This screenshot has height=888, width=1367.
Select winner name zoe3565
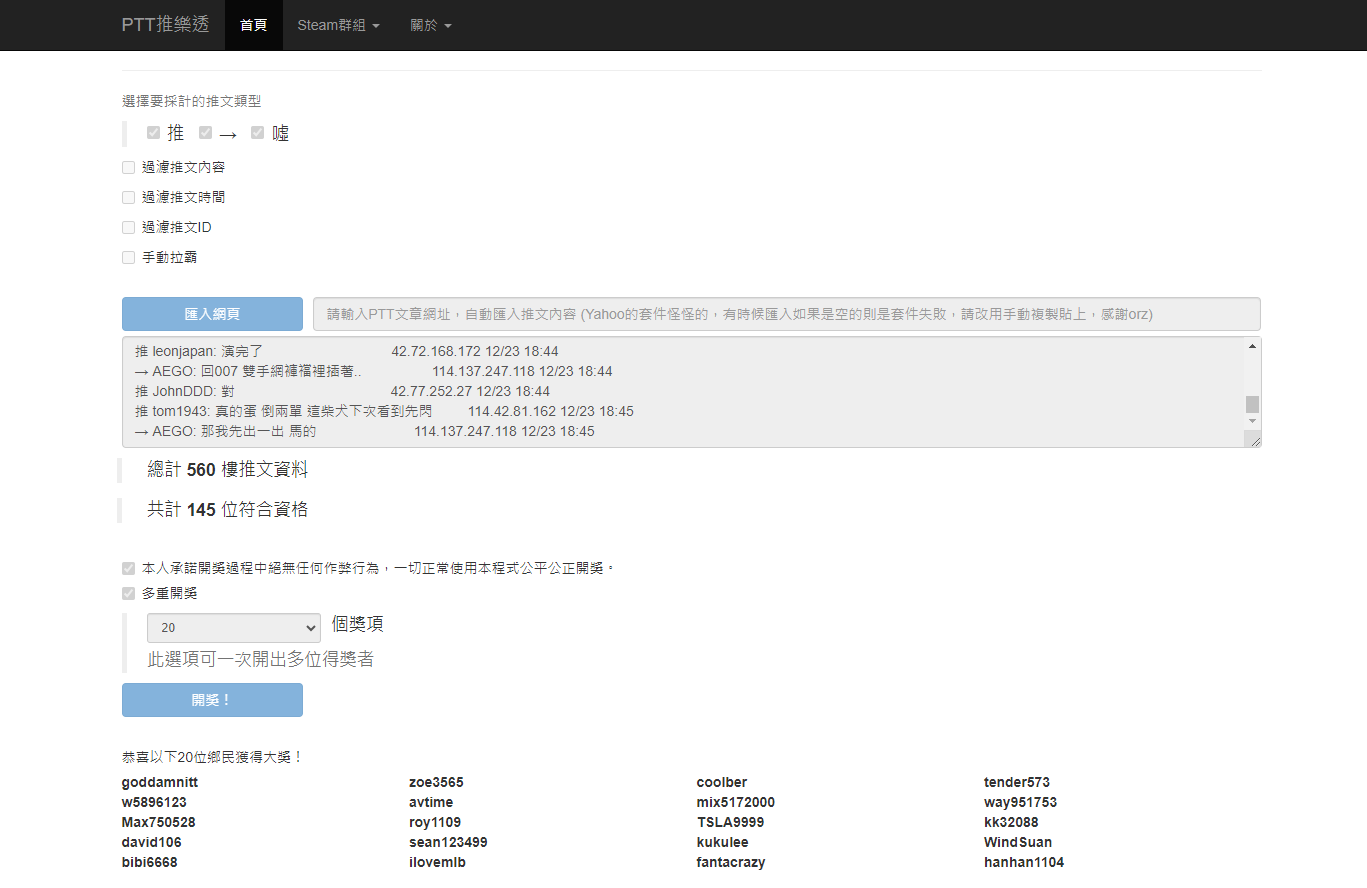436,782
